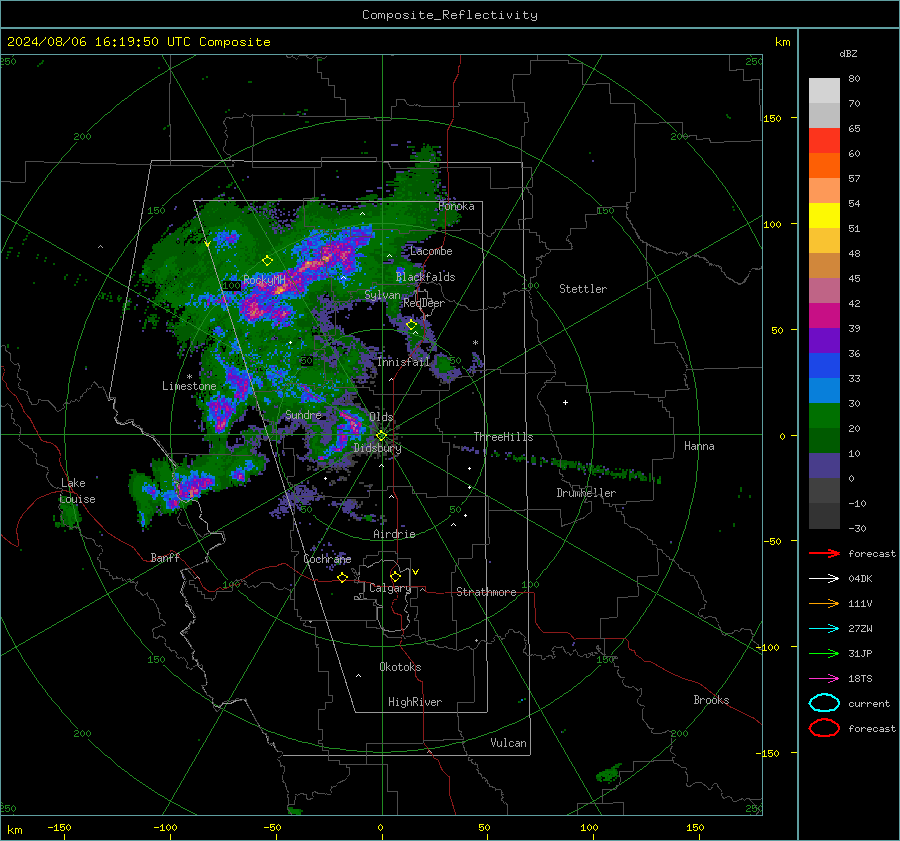Click the HighRiver town label
Screen dimensions: 900x841
click(x=415, y=702)
